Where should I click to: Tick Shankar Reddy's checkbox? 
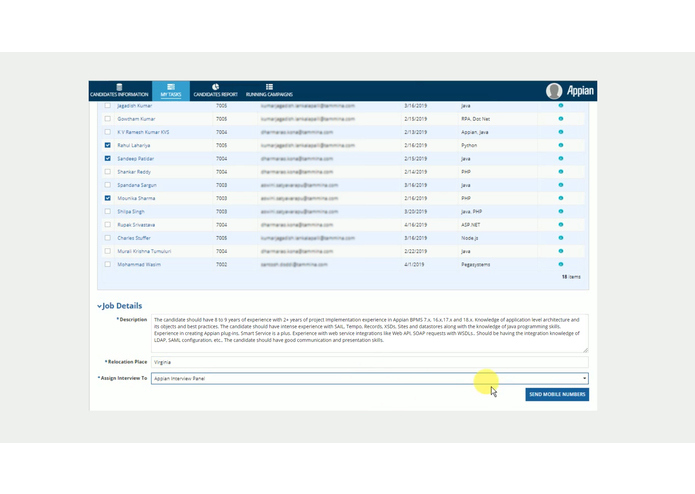coord(108,171)
